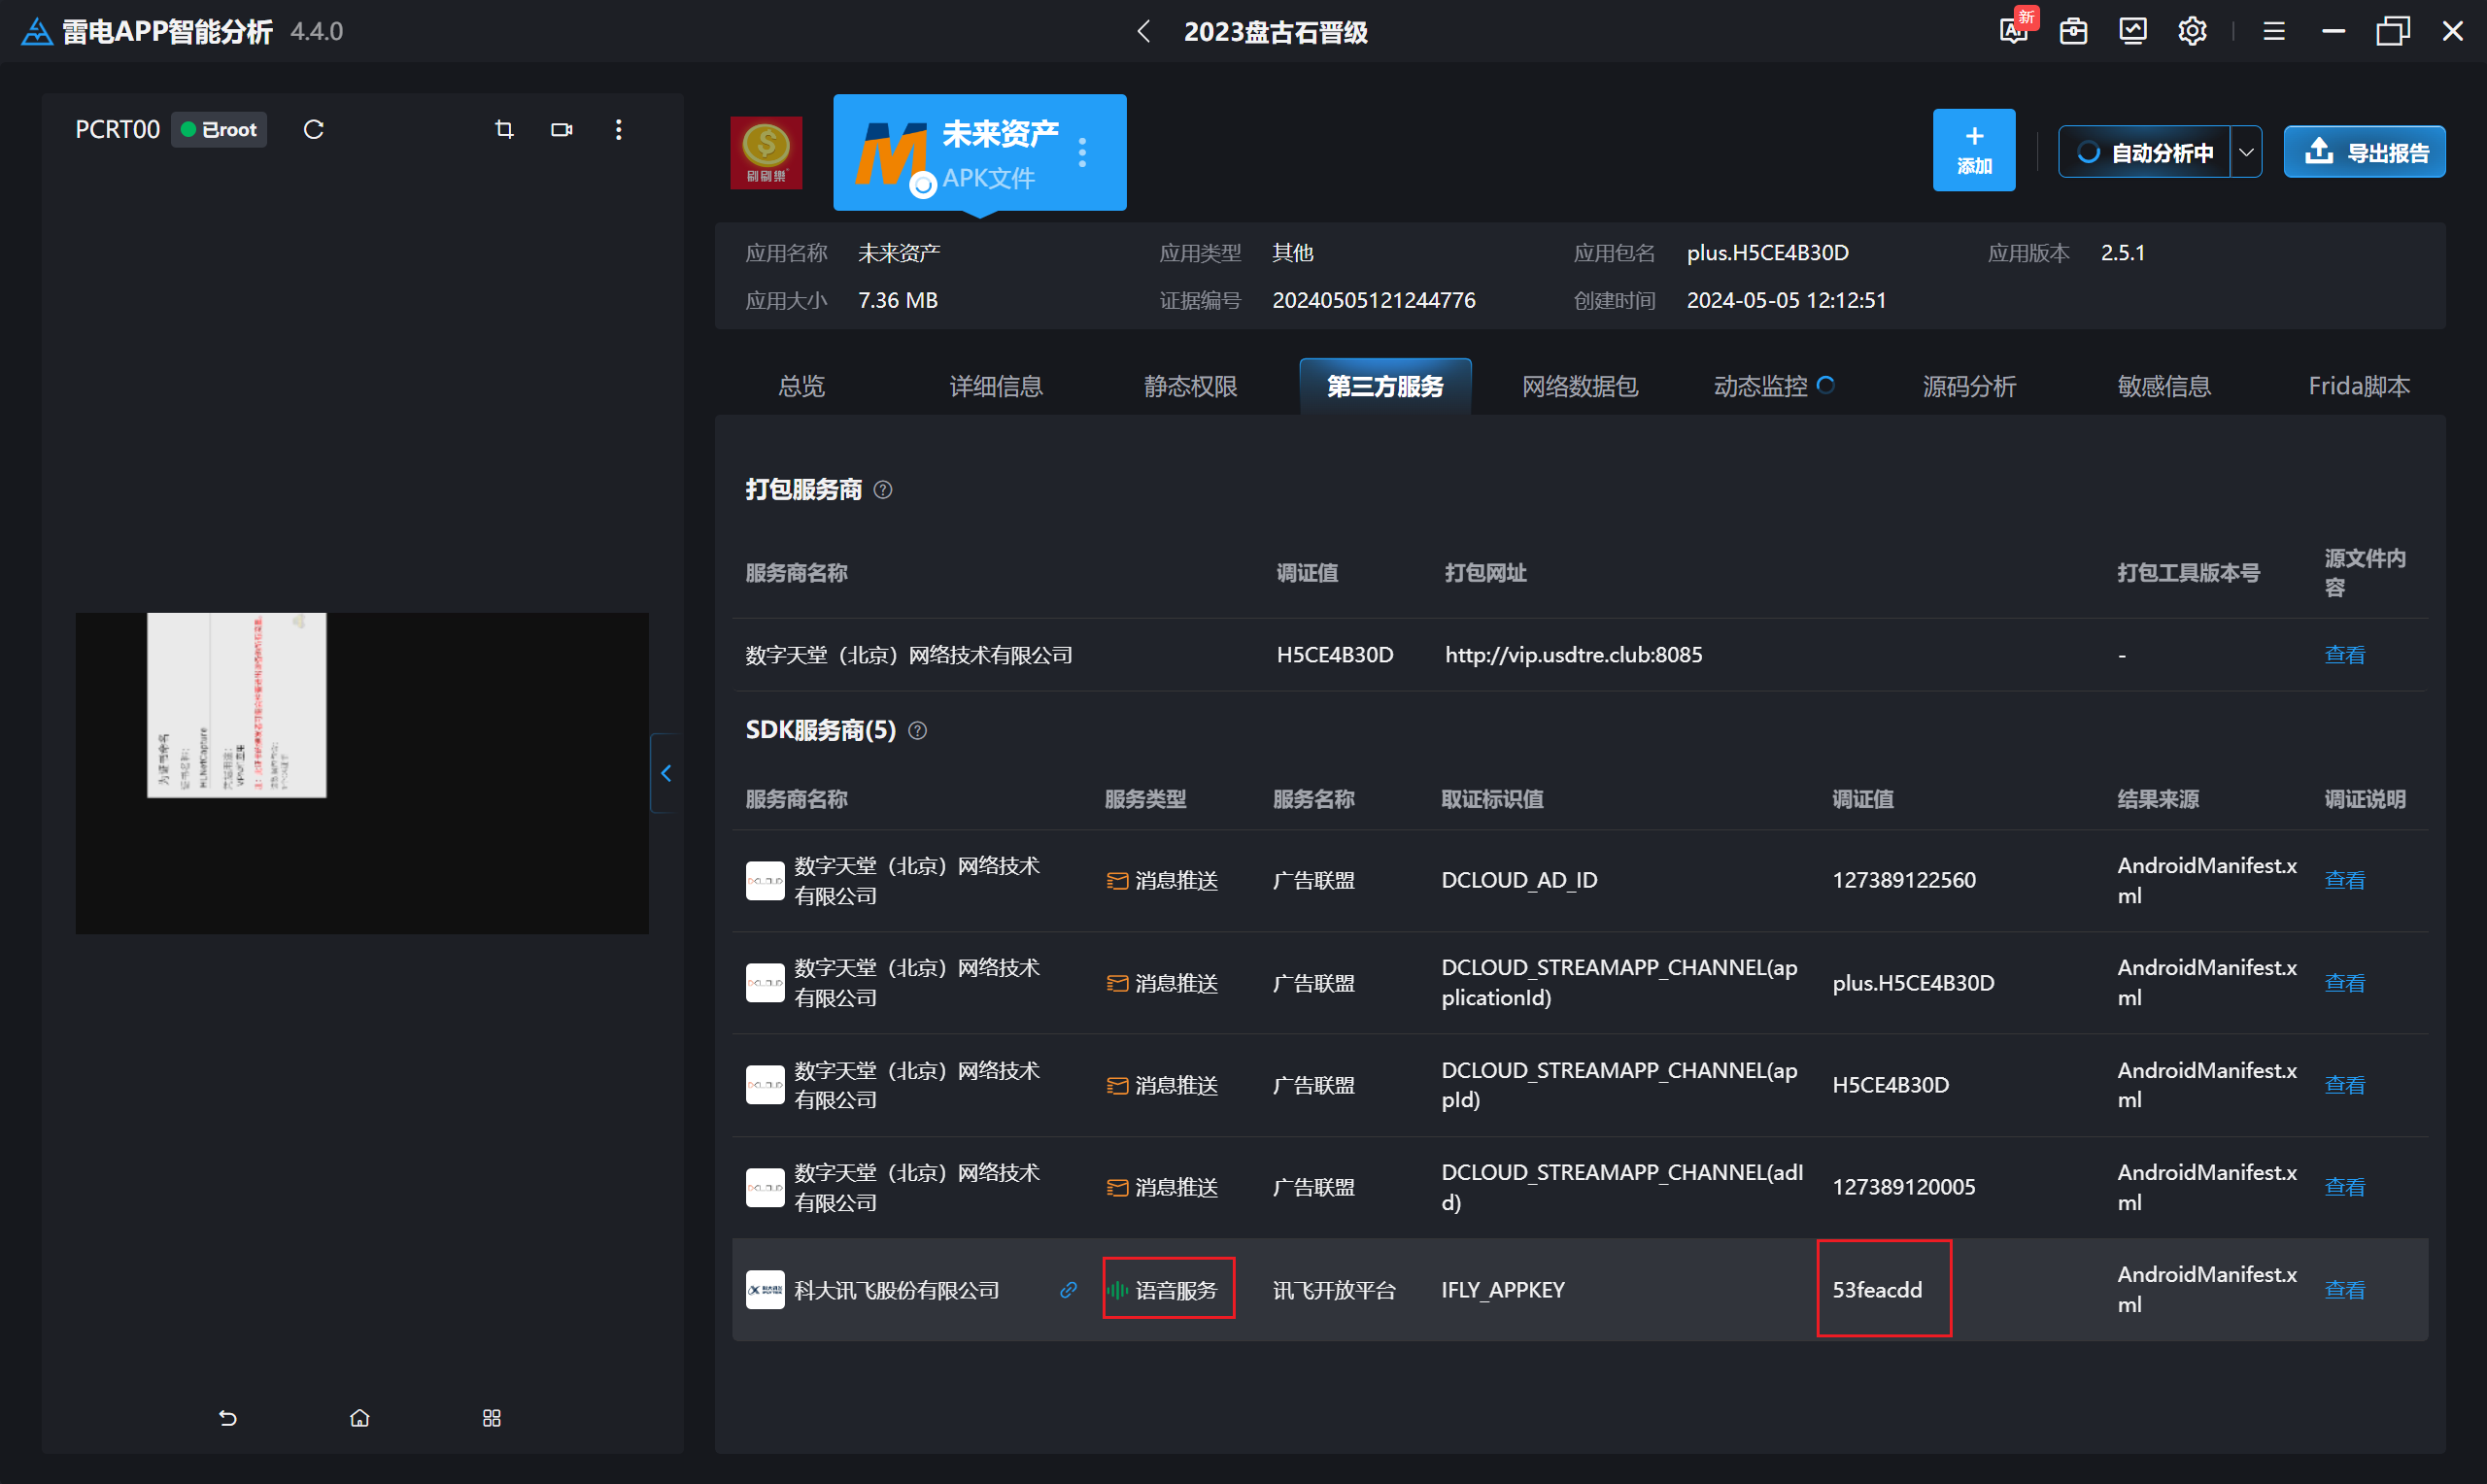Viewport: 2487px width, 1484px height.
Task: Click the 讯飞开放平台 service name
Action: coord(1334,1290)
